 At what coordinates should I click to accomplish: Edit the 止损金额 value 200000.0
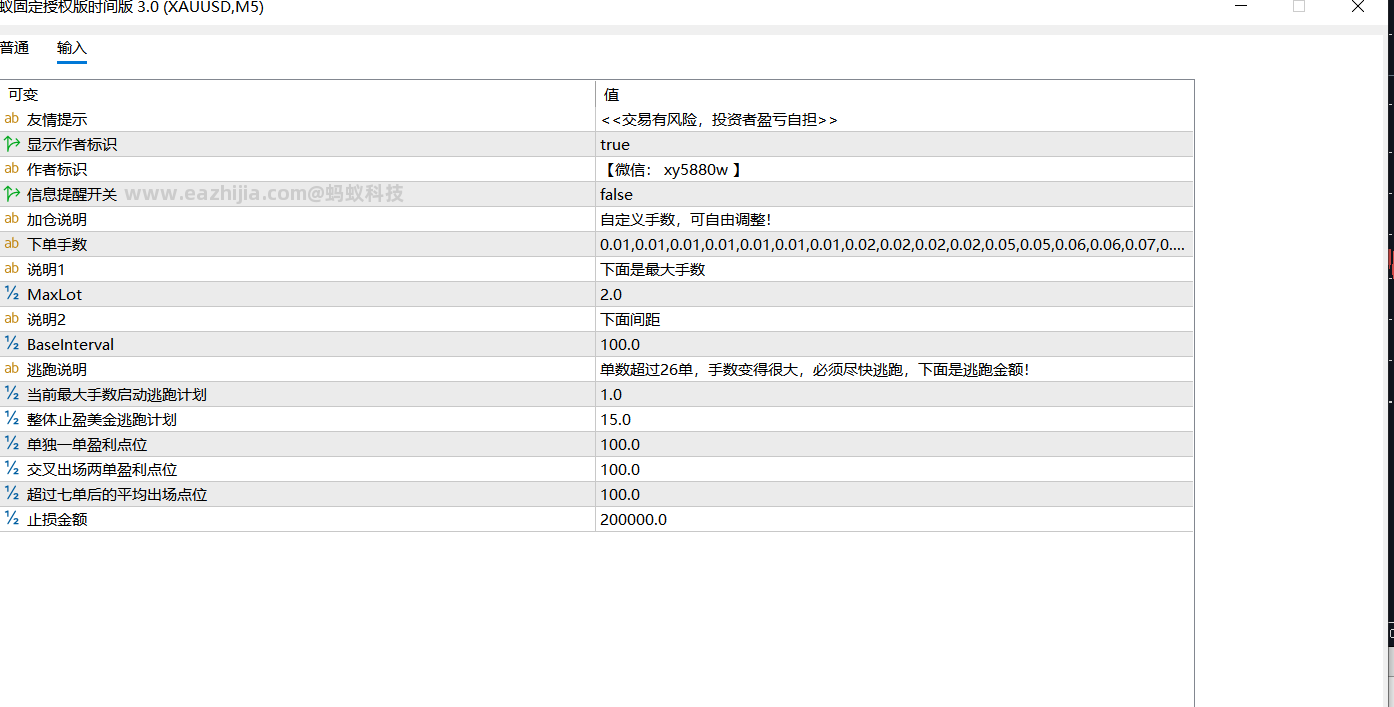[894, 519]
